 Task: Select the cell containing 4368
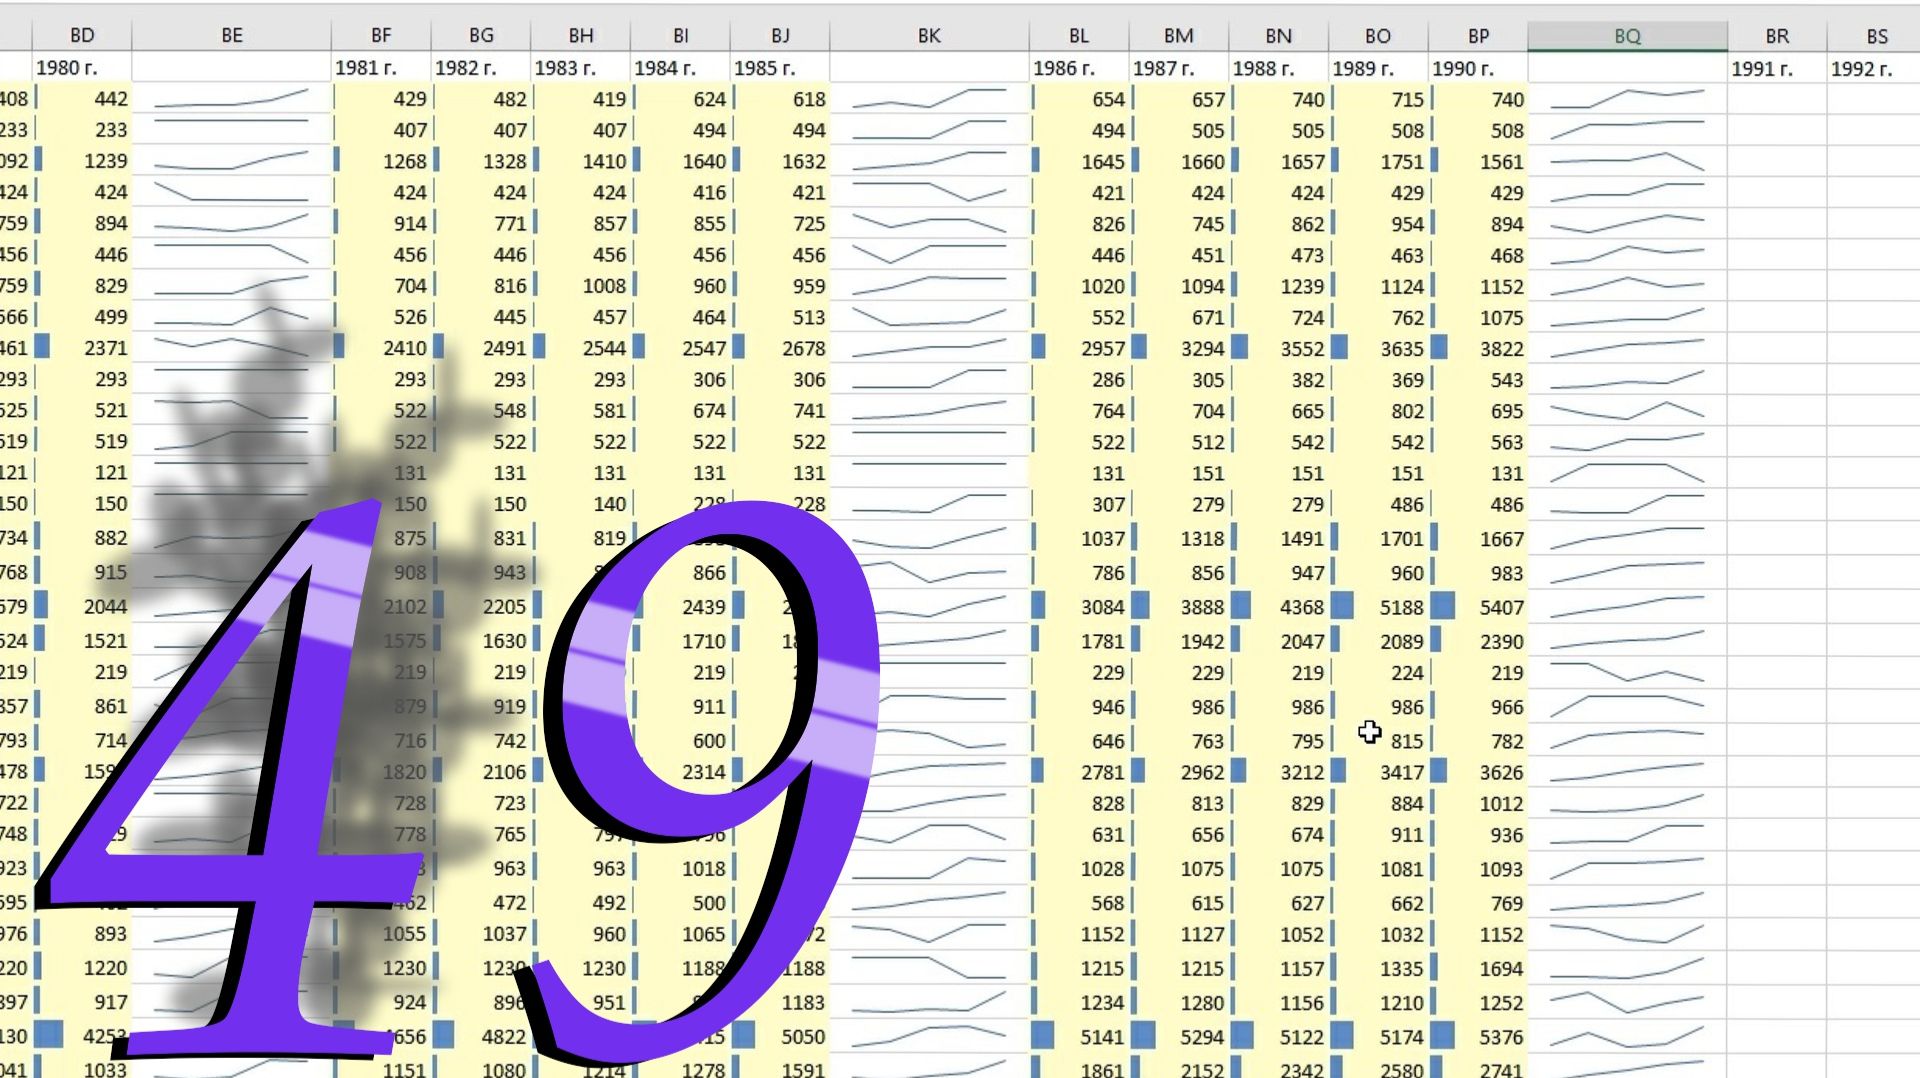click(1278, 607)
